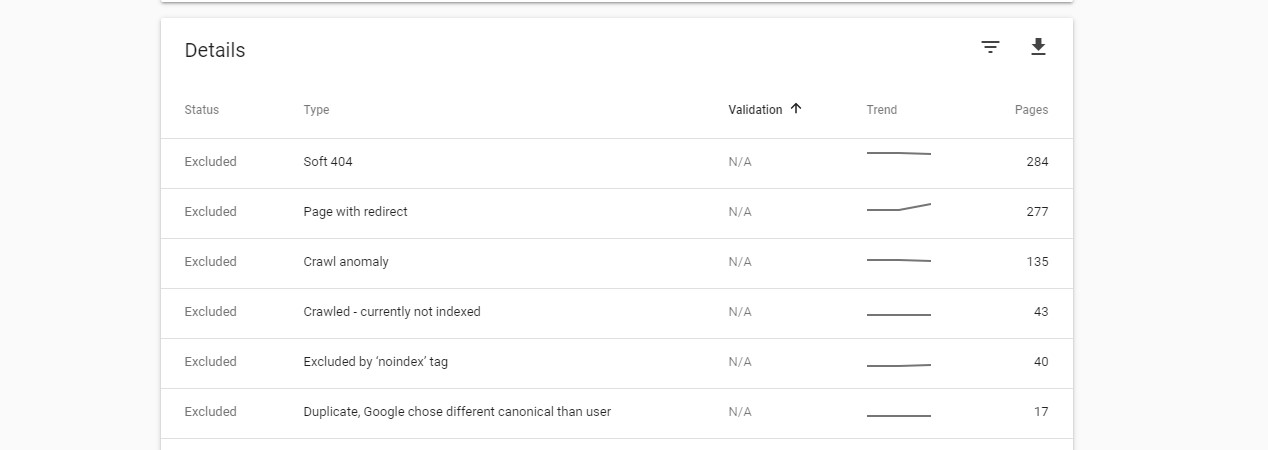This screenshot has width=1268, height=450.
Task: Sort table by Validation column
Action: click(755, 110)
